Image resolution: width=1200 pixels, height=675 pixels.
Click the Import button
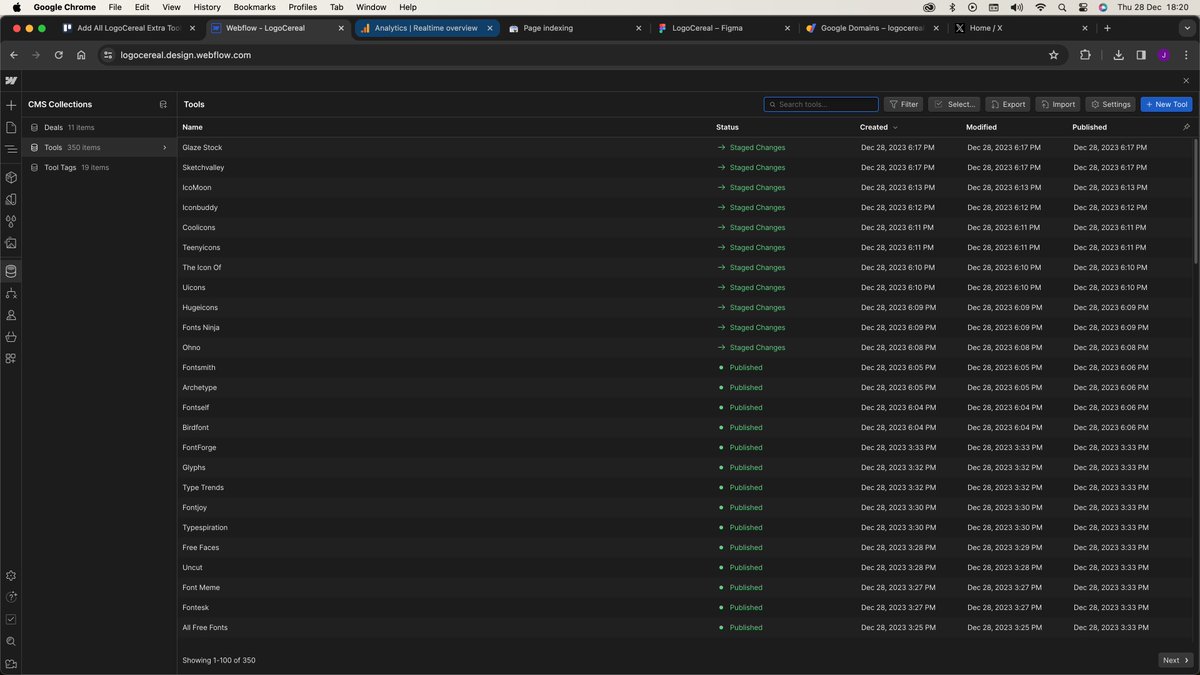point(1058,104)
